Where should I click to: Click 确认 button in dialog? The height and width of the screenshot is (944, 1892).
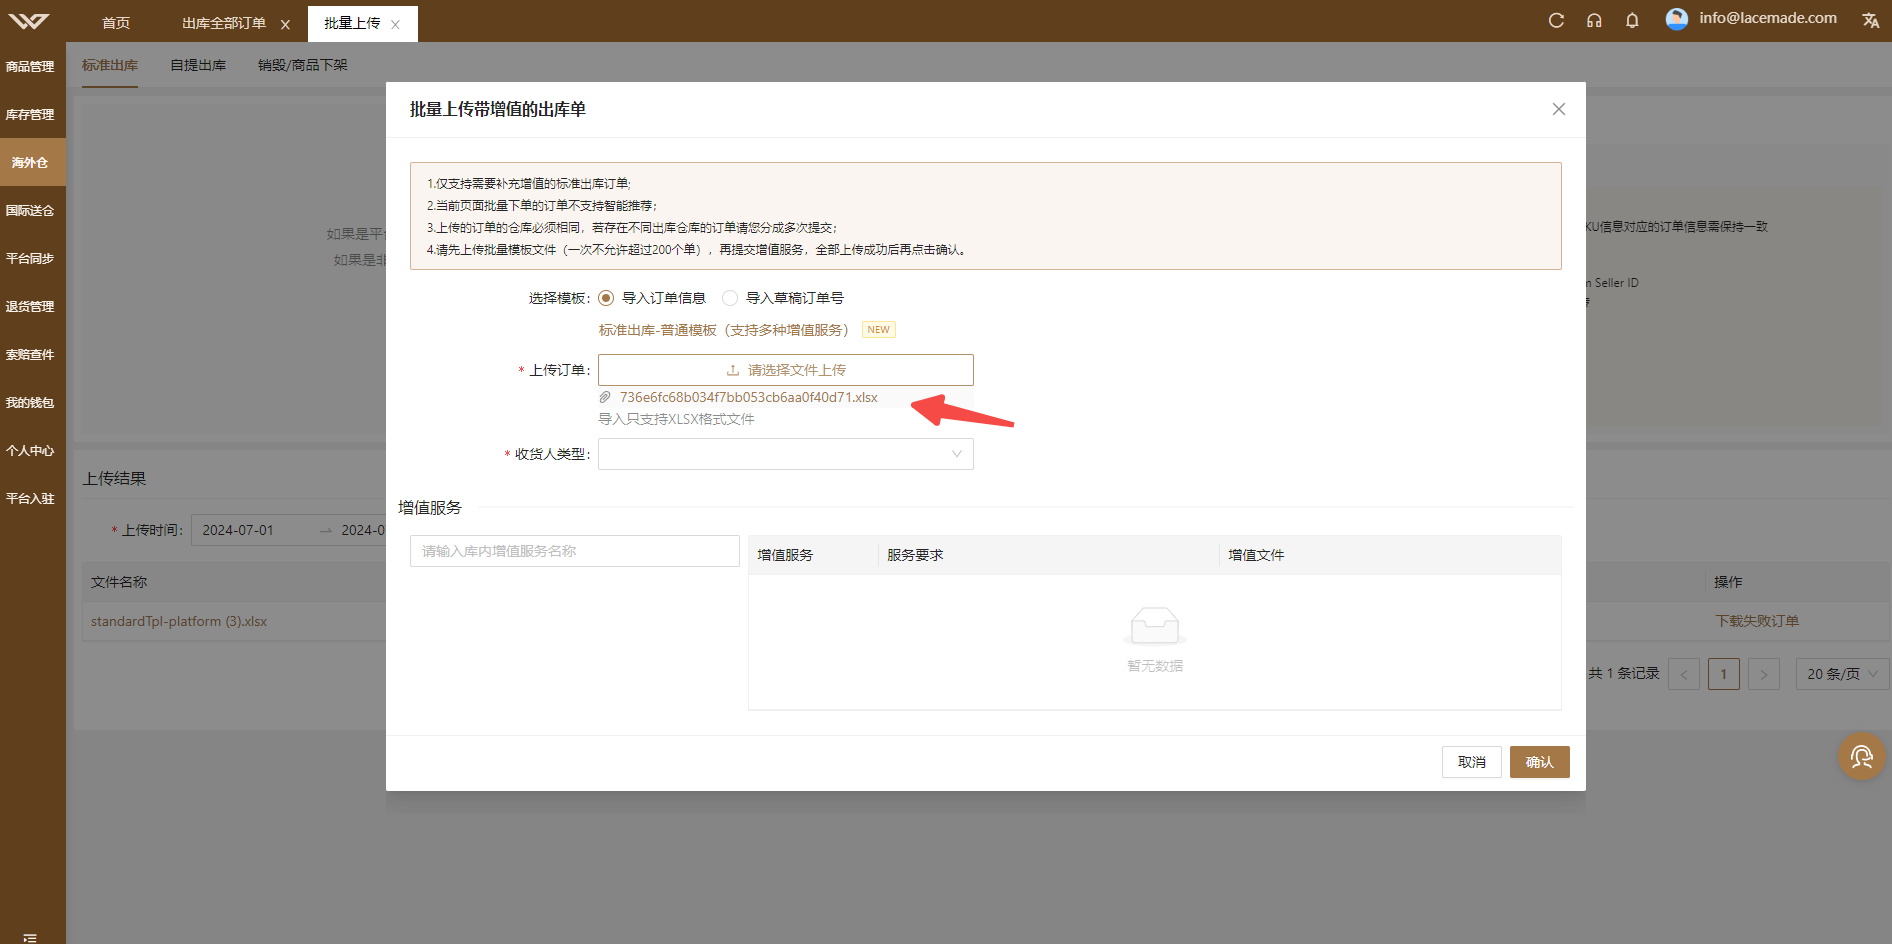(1539, 762)
